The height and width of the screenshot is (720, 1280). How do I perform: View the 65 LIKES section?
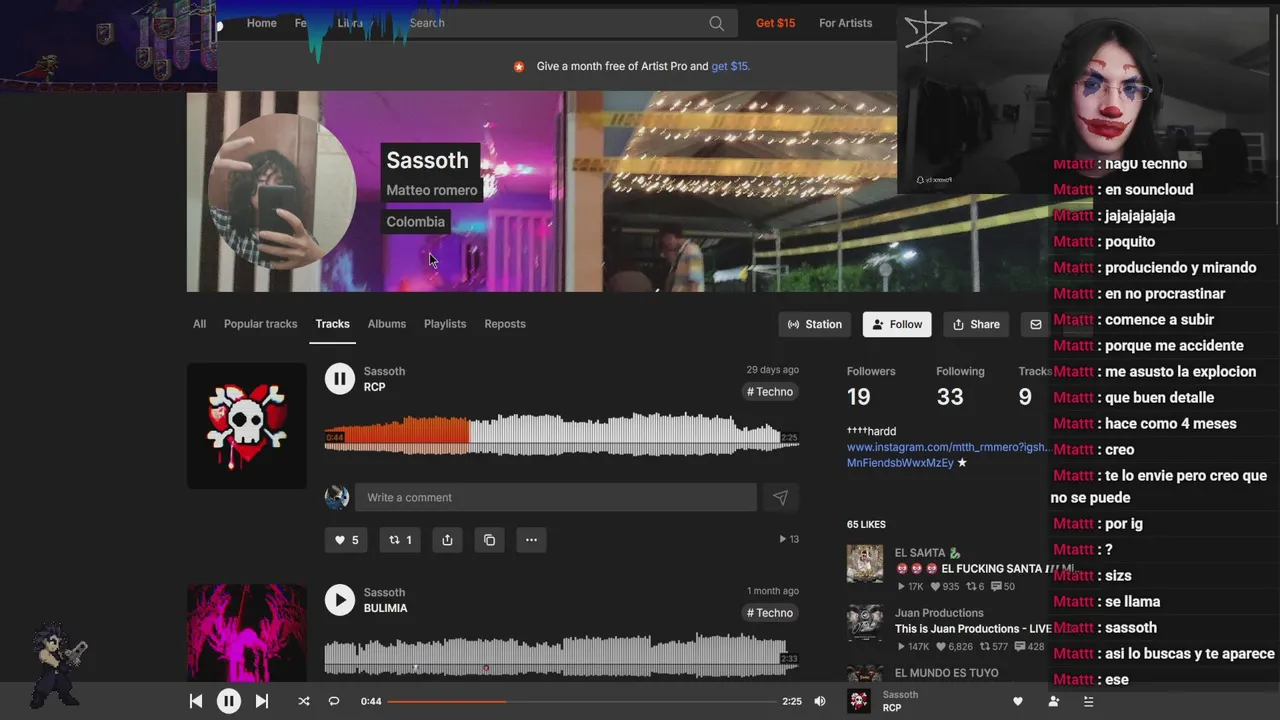[866, 524]
